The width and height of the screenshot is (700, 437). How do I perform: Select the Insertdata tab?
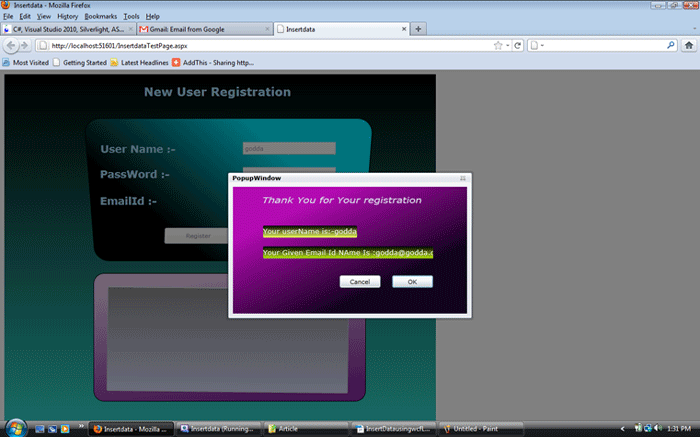(342, 29)
